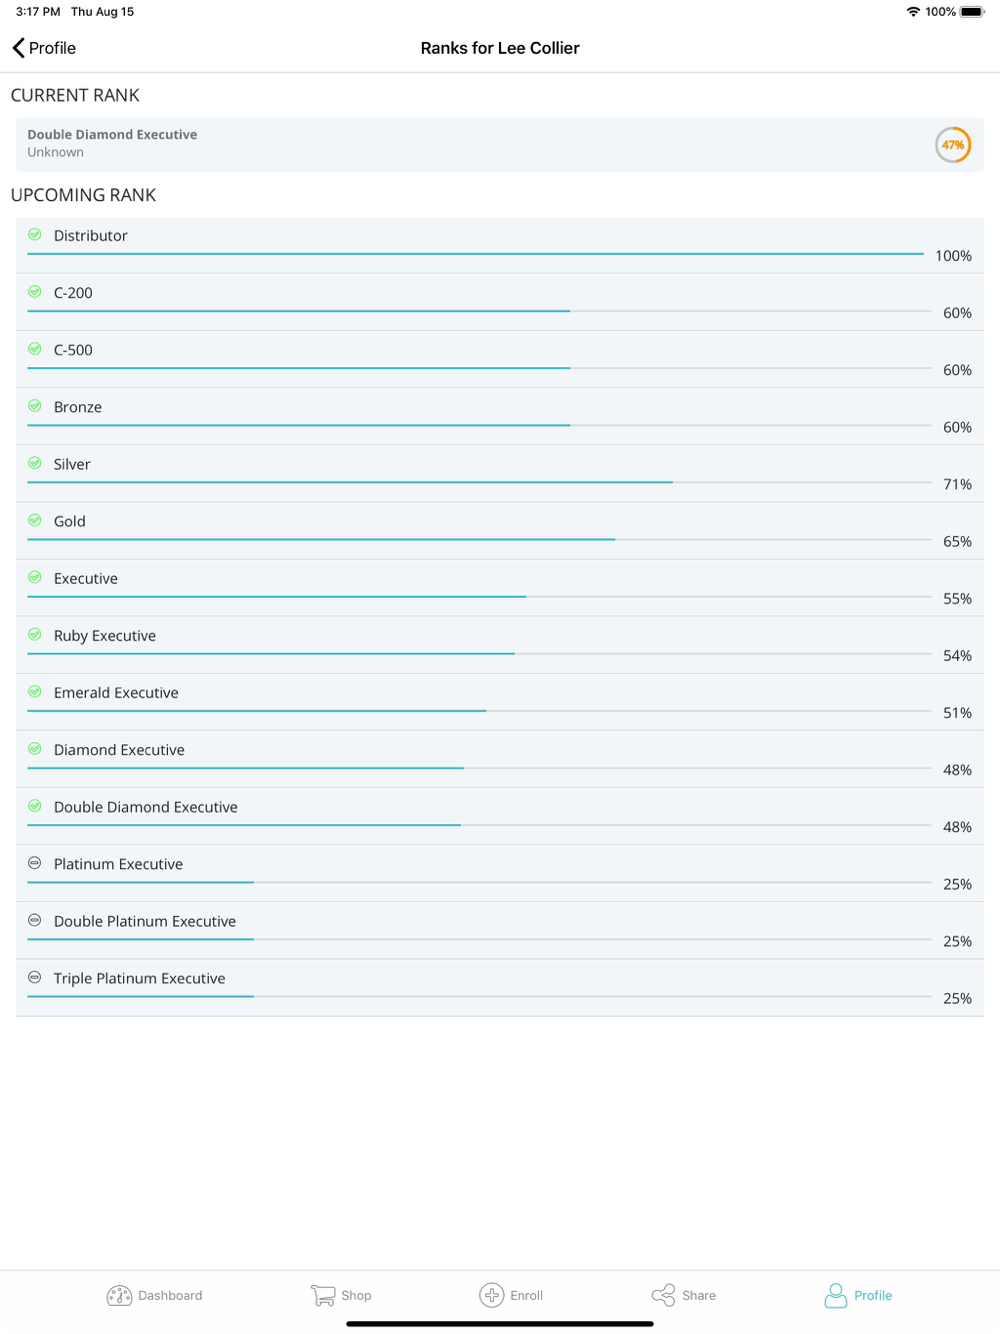Tap the Shop tab label

[356, 1295]
